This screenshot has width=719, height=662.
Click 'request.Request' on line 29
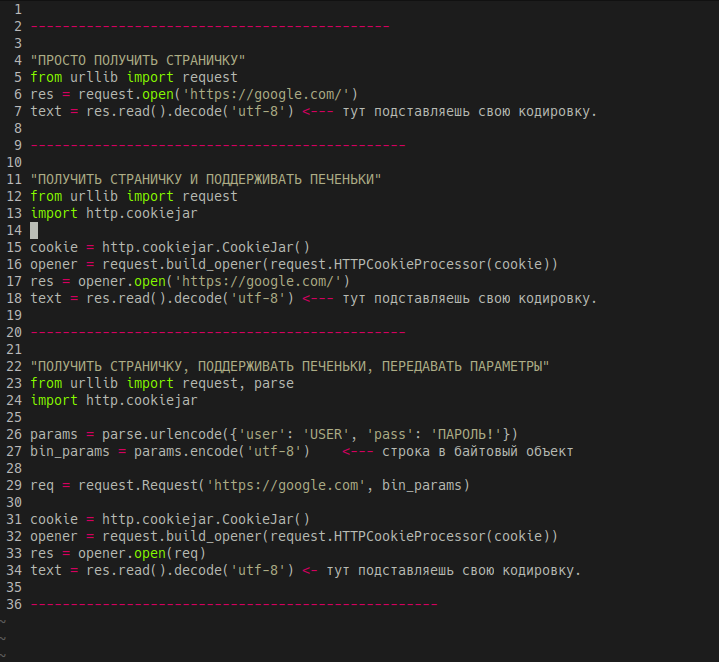(138, 485)
